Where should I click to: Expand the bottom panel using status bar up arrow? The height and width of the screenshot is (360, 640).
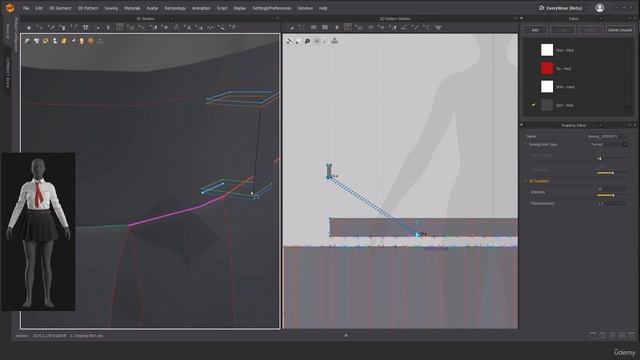click(x=346, y=335)
